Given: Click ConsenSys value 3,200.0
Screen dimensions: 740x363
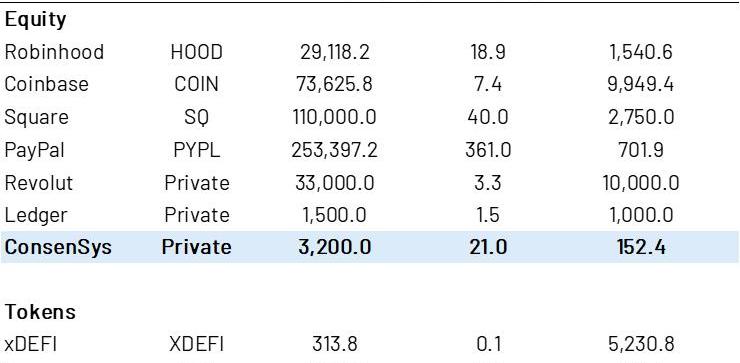Looking at the screenshot, I should tap(334, 247).
